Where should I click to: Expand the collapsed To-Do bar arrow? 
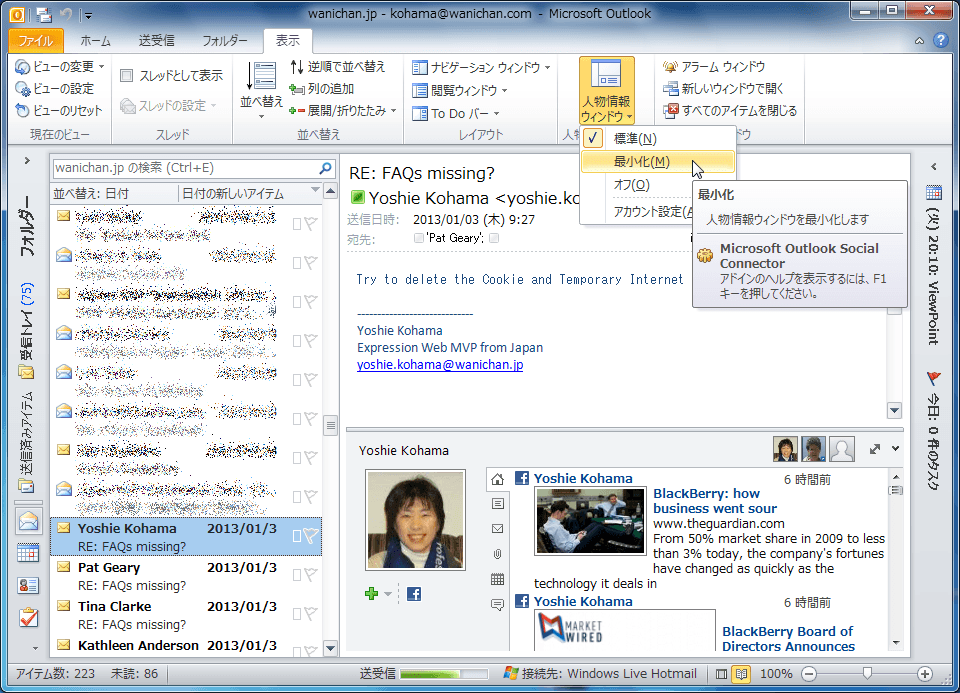click(934, 167)
